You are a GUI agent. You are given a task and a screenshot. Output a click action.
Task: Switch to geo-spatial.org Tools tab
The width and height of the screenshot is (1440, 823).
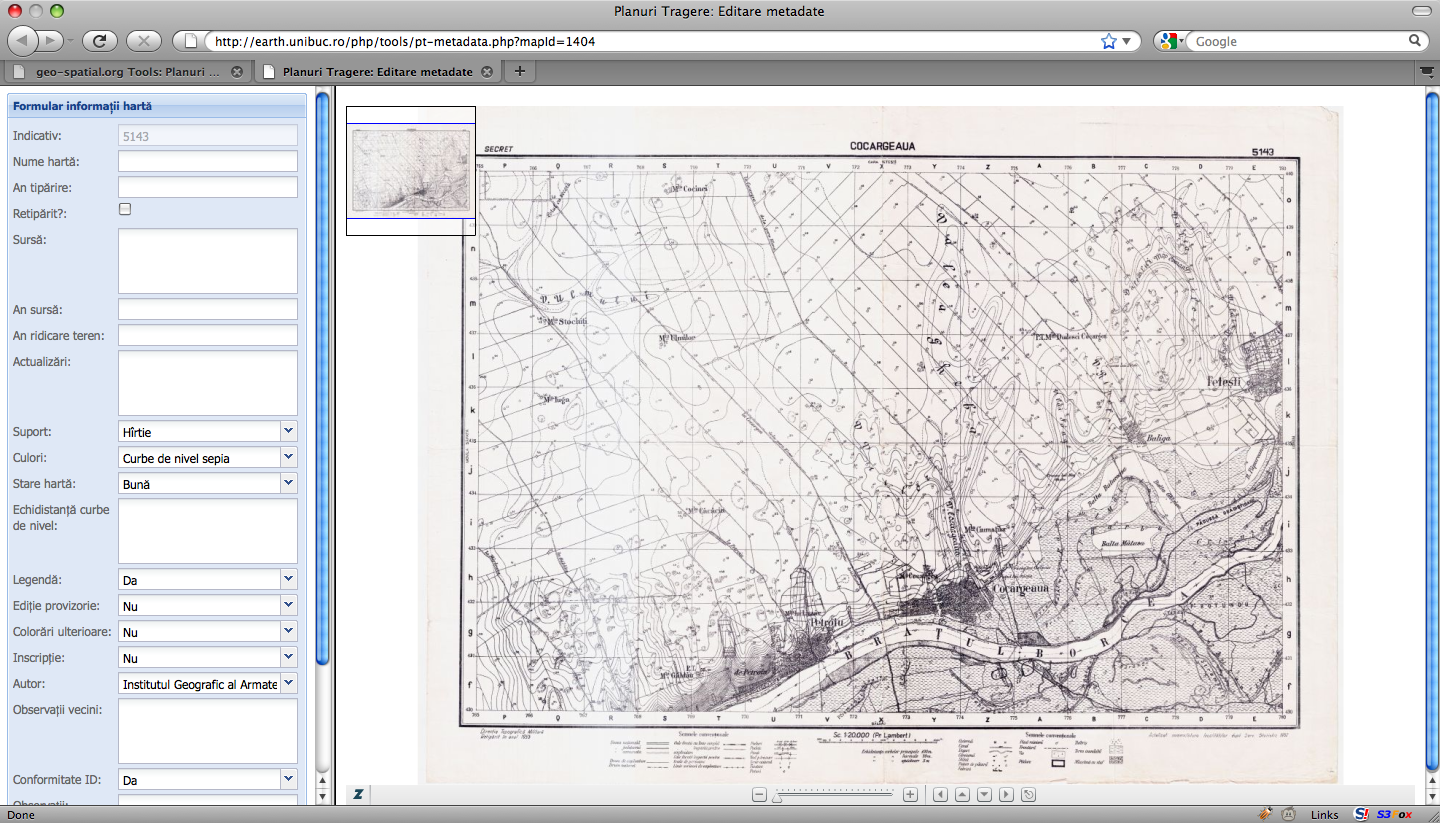pyautogui.click(x=127, y=72)
